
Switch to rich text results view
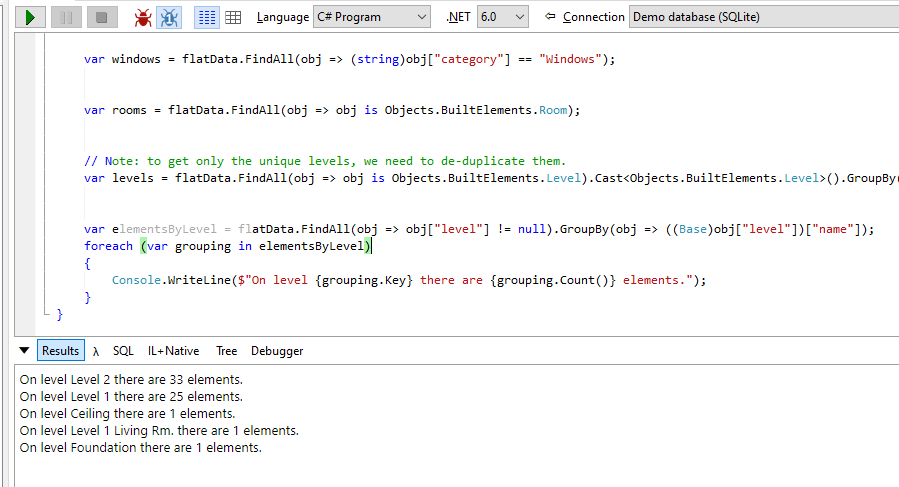(x=207, y=17)
